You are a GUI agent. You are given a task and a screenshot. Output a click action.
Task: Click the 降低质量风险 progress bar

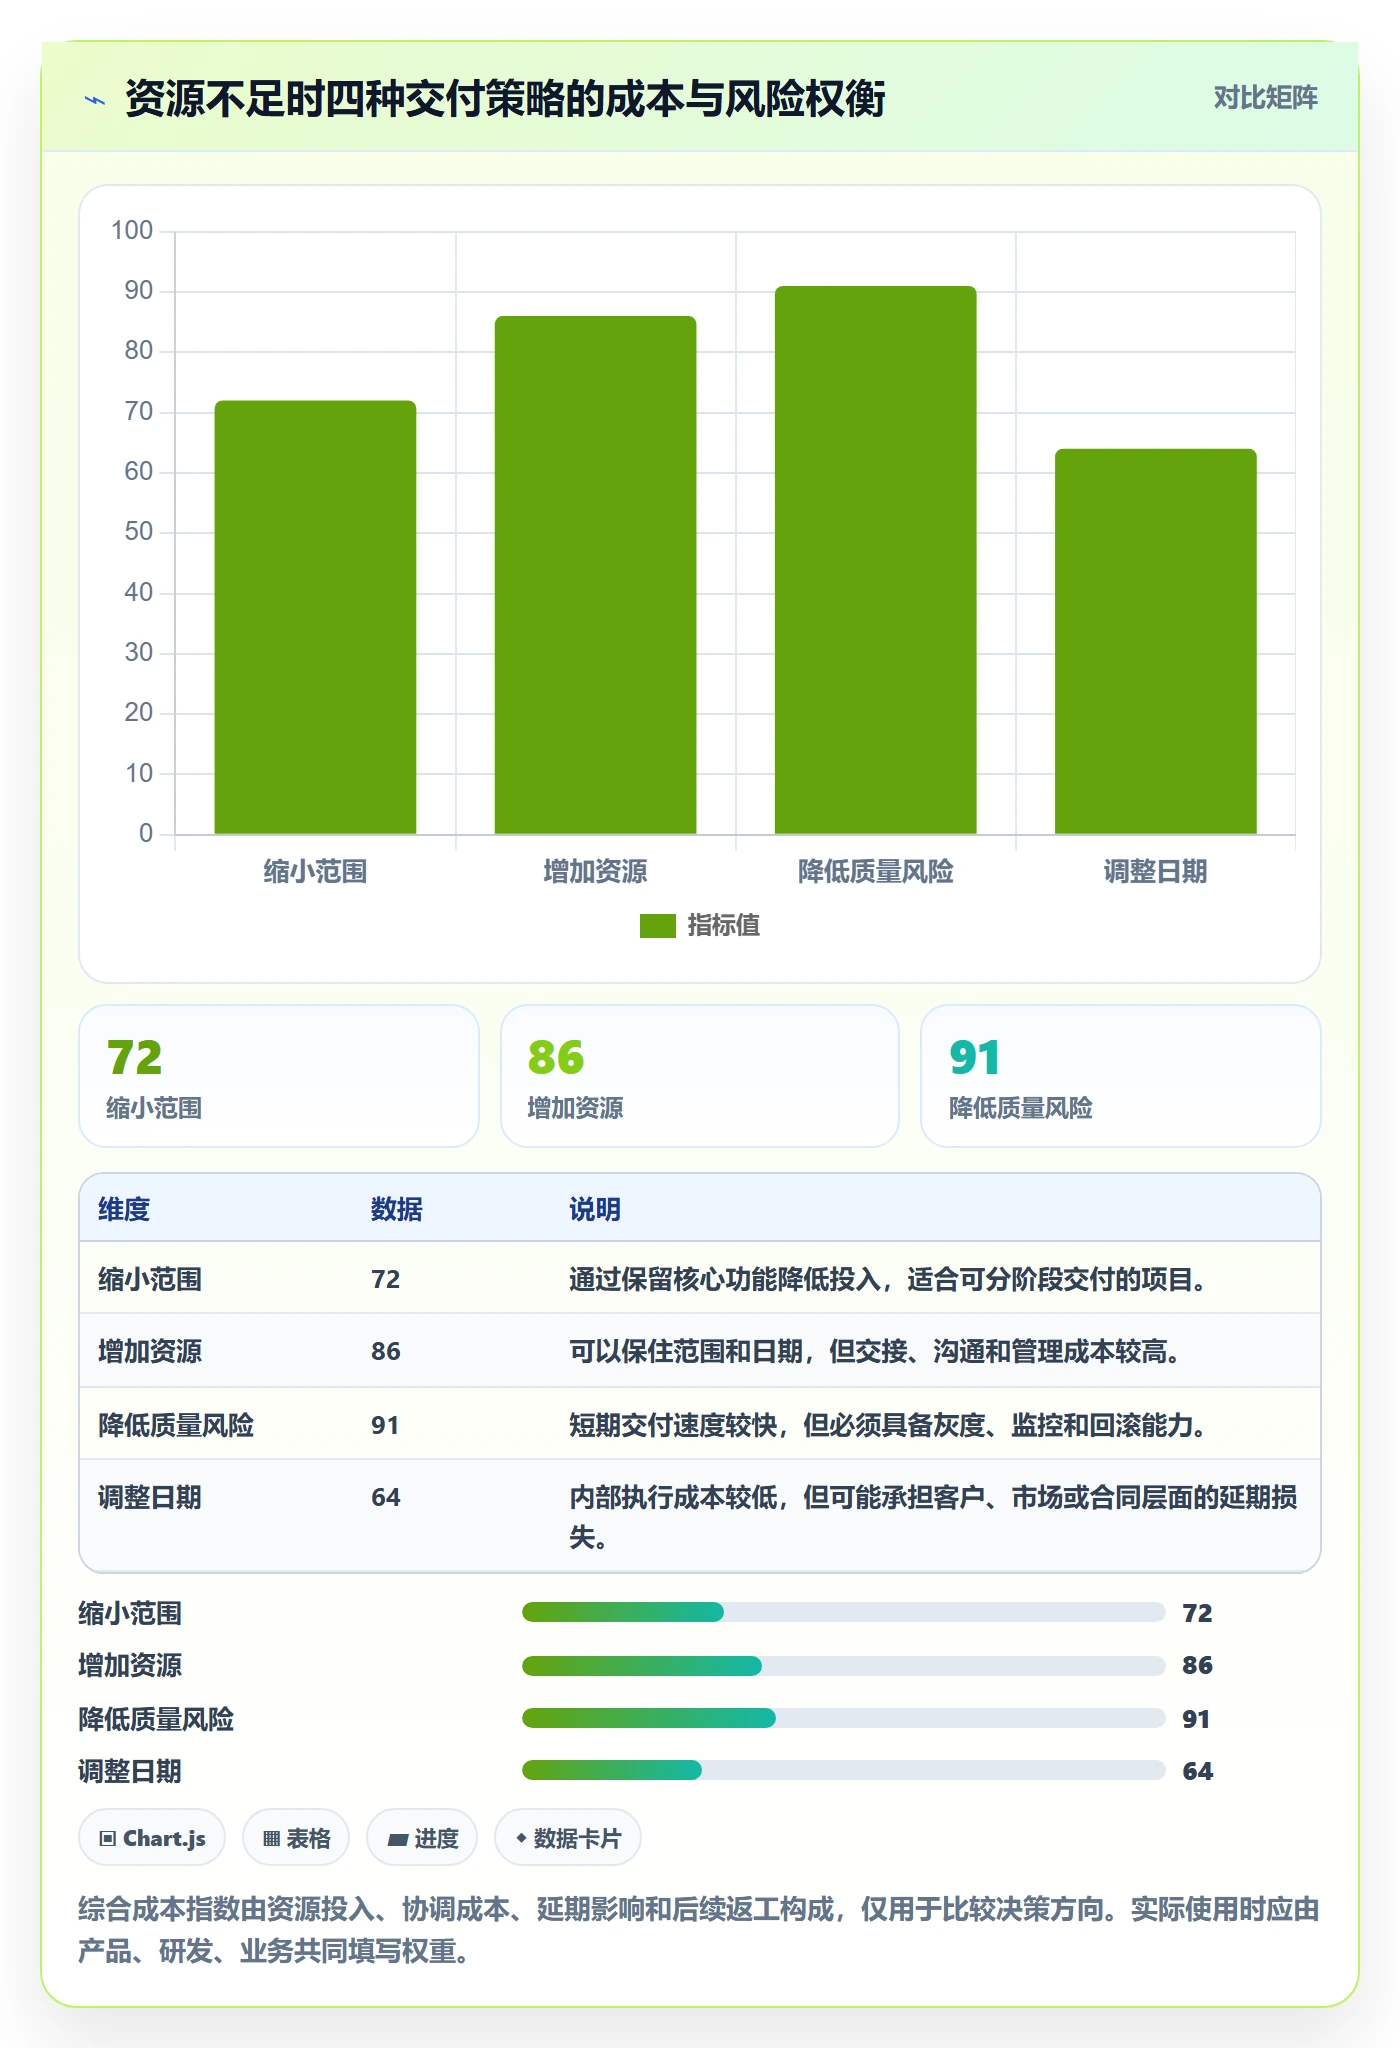click(x=843, y=1718)
